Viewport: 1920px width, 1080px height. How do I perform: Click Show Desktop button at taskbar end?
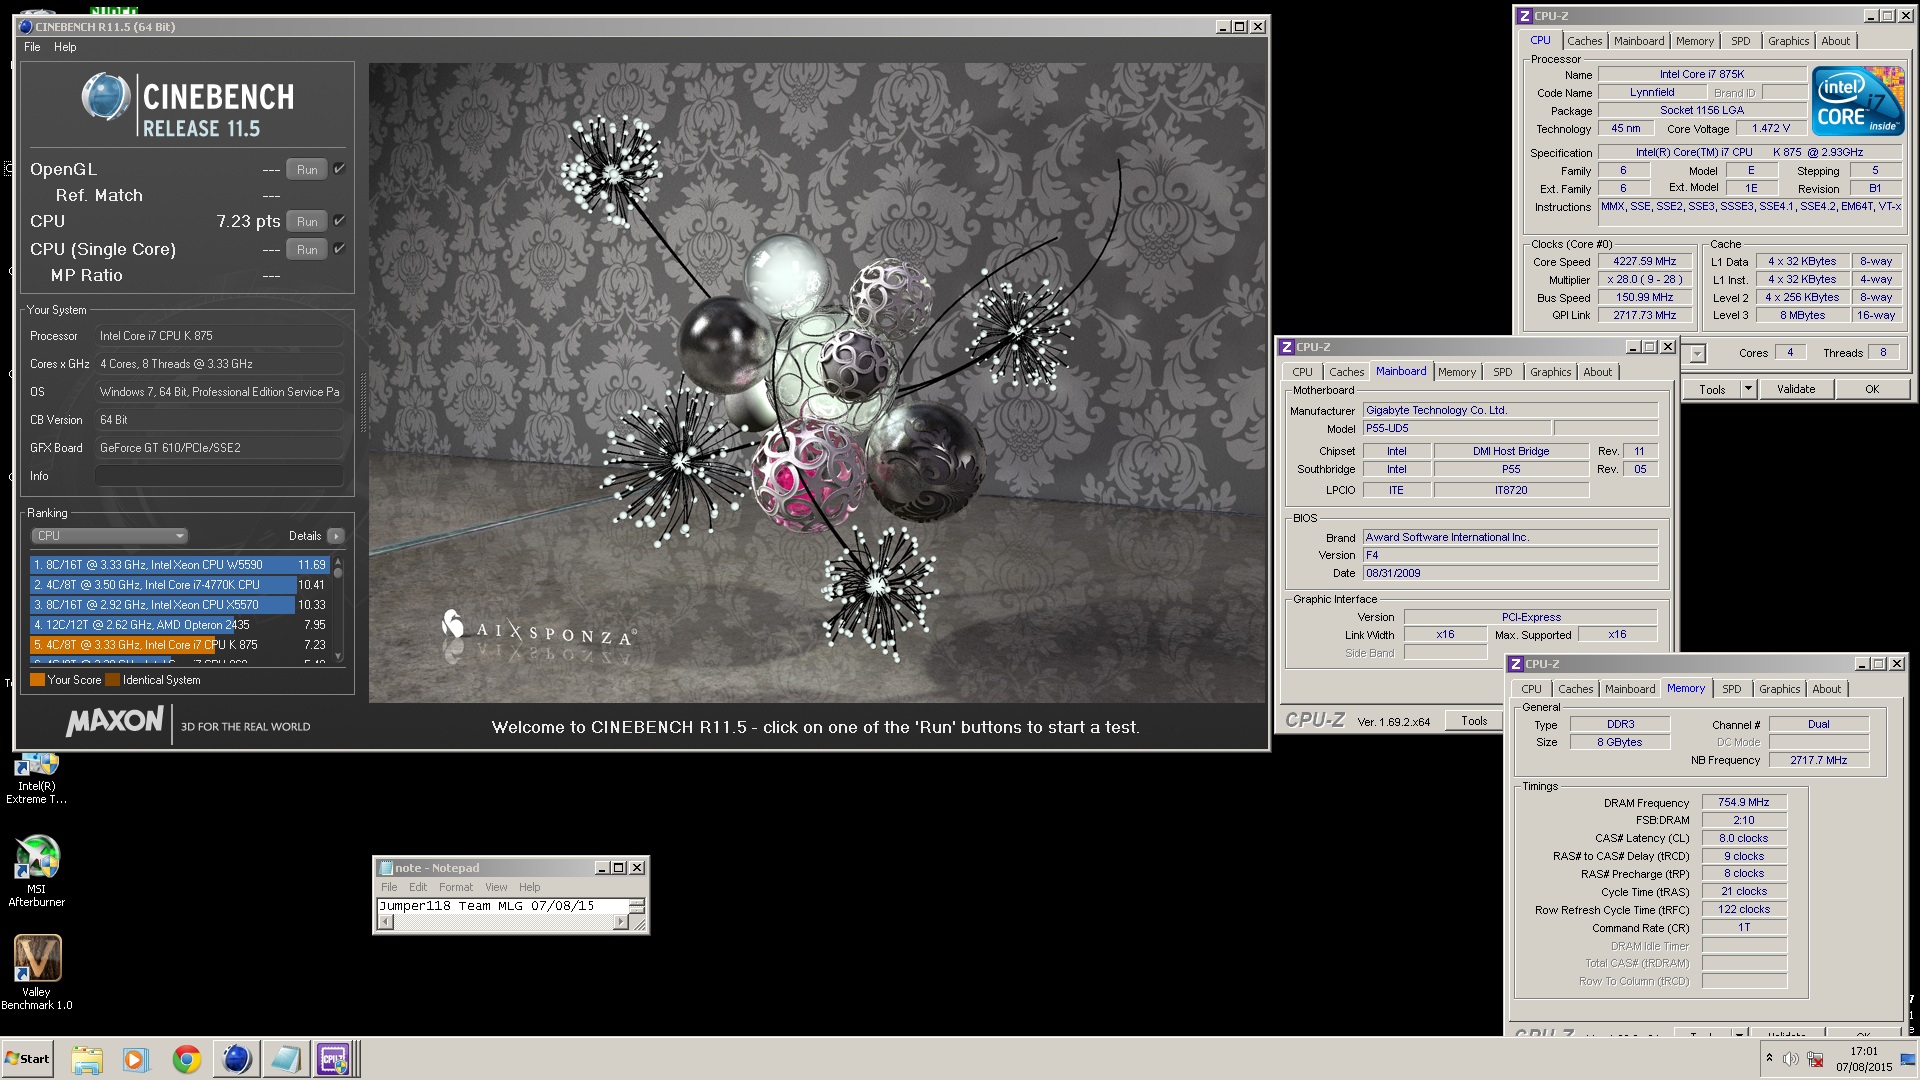pyautogui.click(x=1908, y=1058)
